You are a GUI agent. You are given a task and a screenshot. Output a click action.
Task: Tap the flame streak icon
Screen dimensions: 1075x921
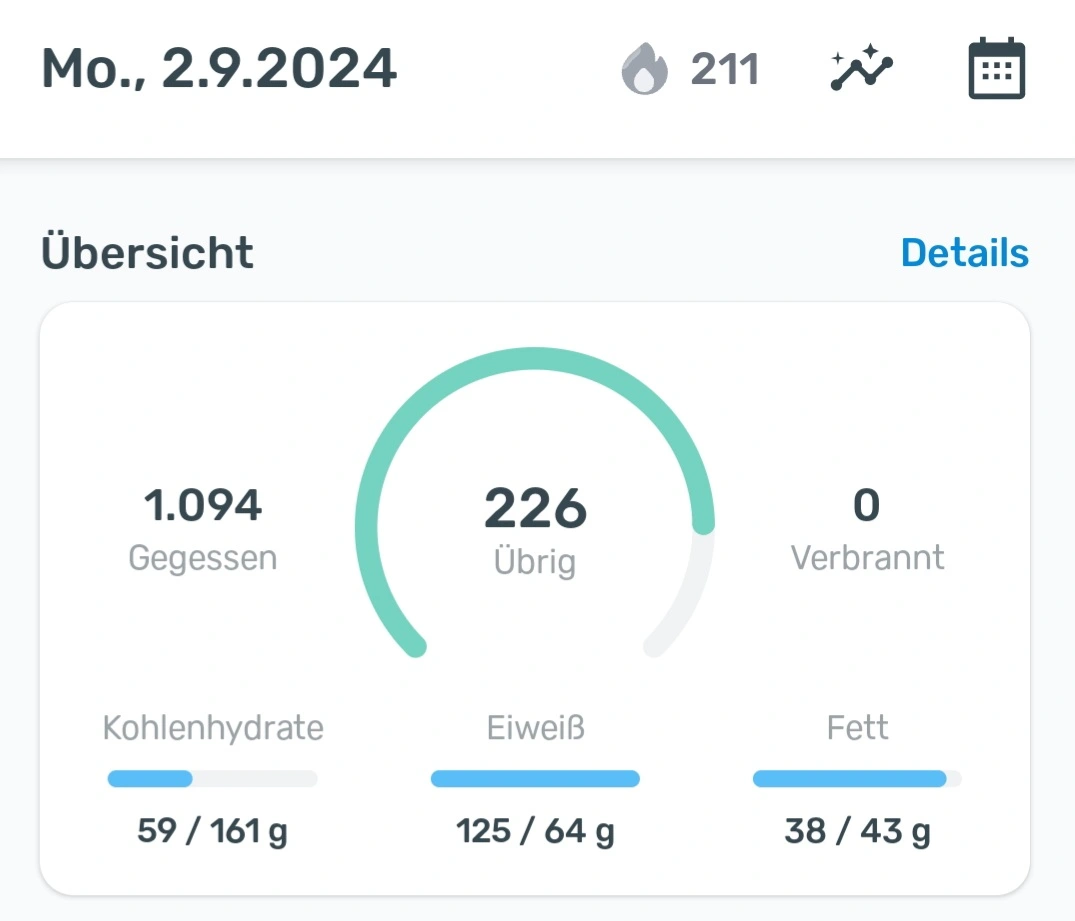pyautogui.click(x=645, y=71)
